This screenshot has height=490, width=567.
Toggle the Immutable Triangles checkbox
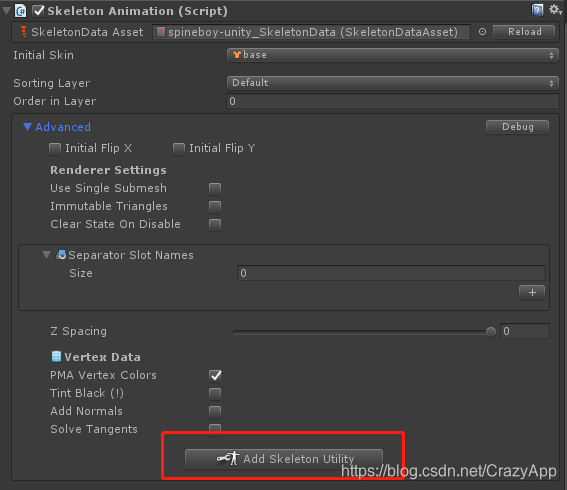[215, 206]
